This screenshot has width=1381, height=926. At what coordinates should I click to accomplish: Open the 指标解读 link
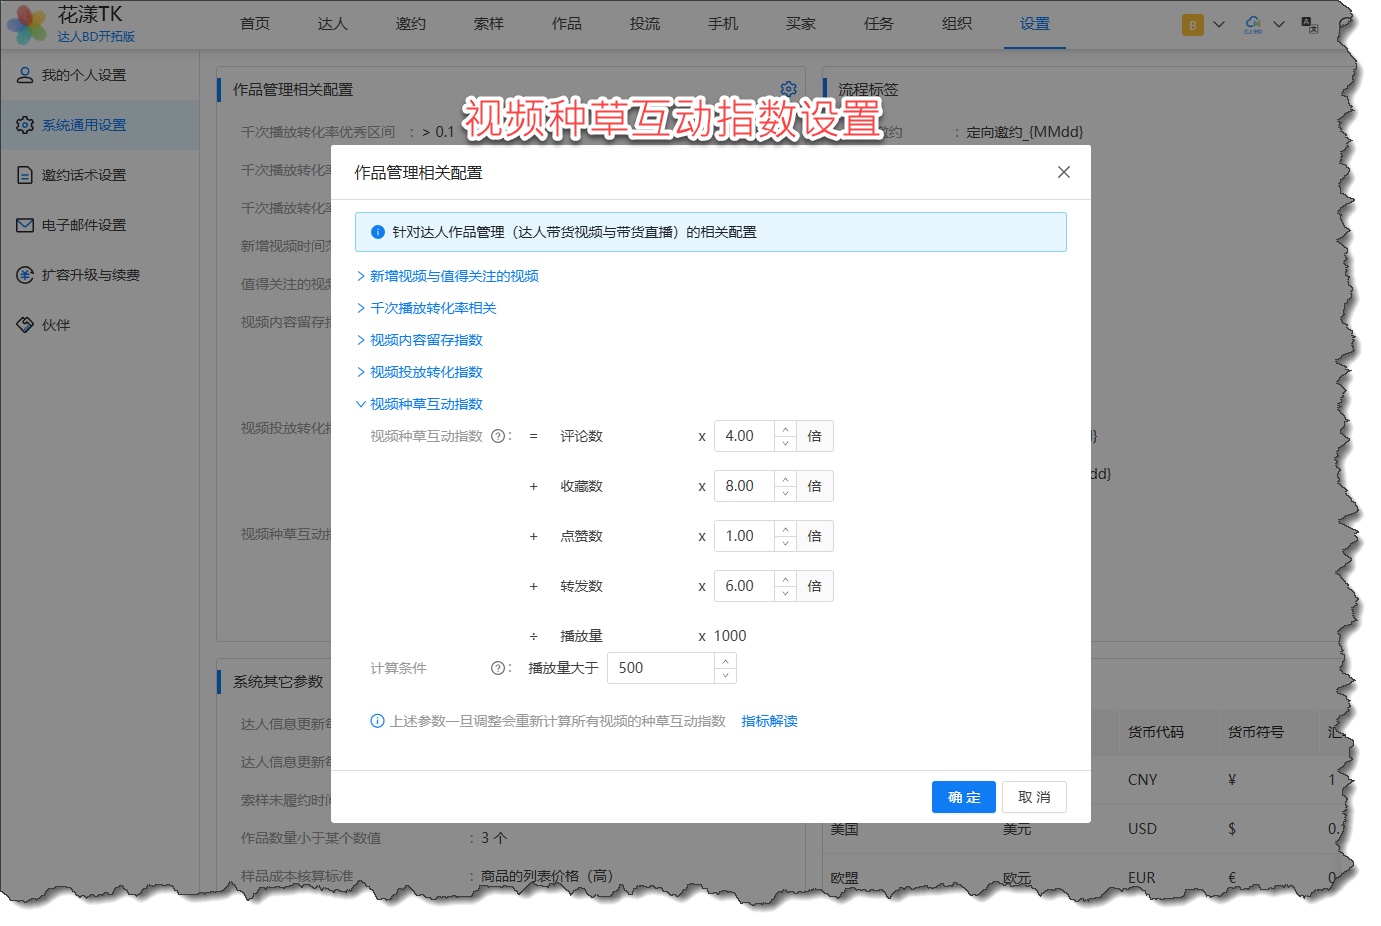(x=769, y=721)
